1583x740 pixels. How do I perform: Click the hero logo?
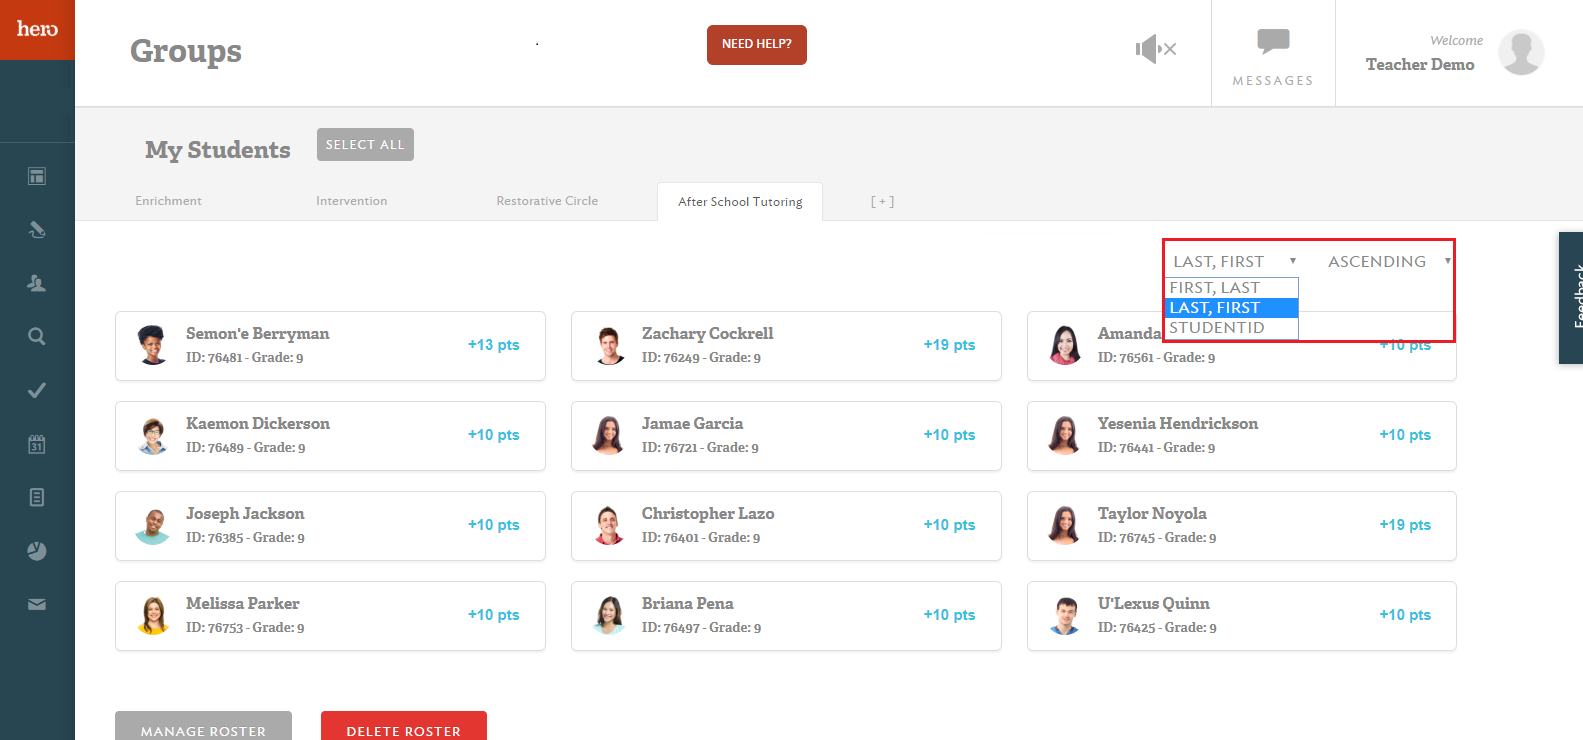(x=37, y=29)
